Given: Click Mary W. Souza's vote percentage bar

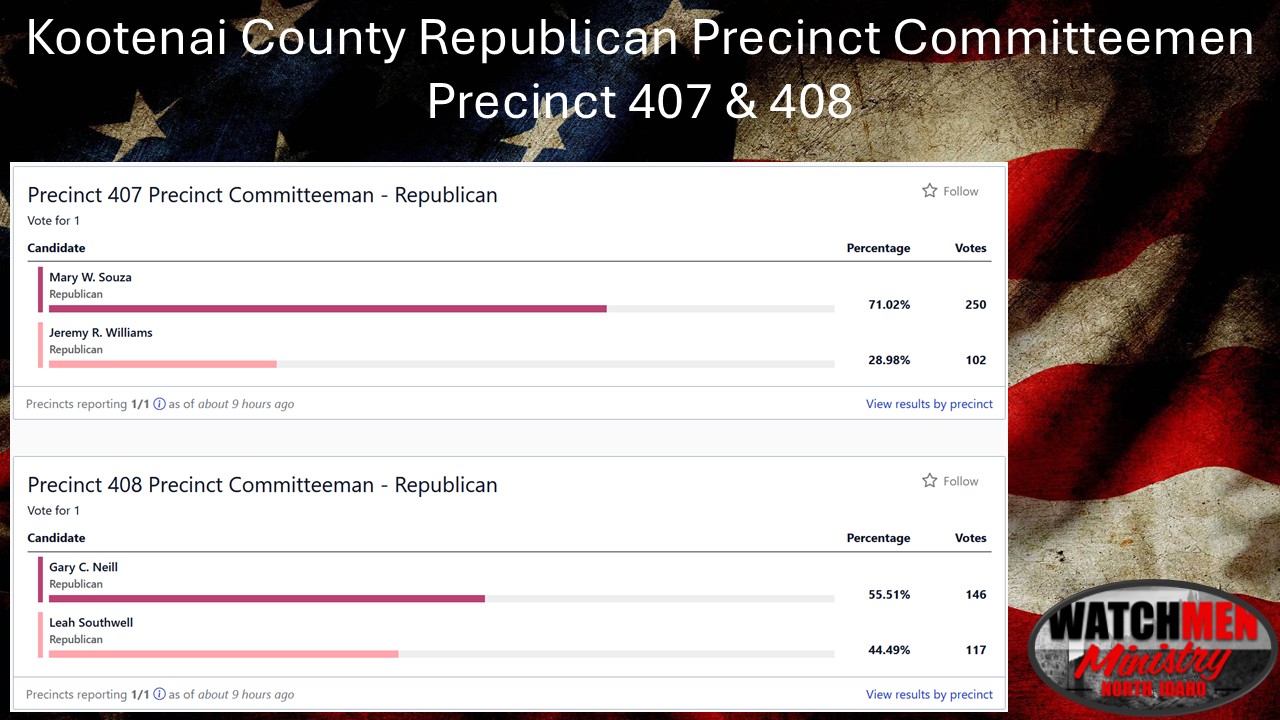Looking at the screenshot, I should [x=441, y=309].
